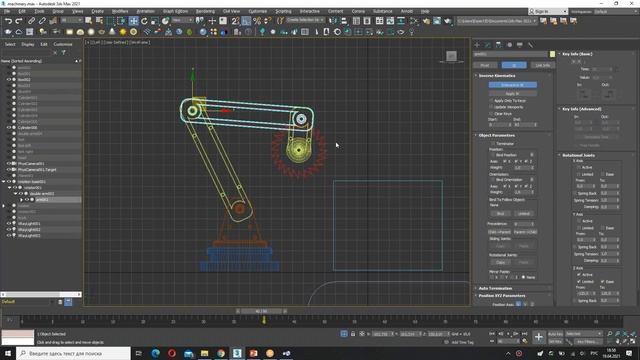The width and height of the screenshot is (640, 360).
Task: Open the Display panel tab
Action: click(520, 45)
